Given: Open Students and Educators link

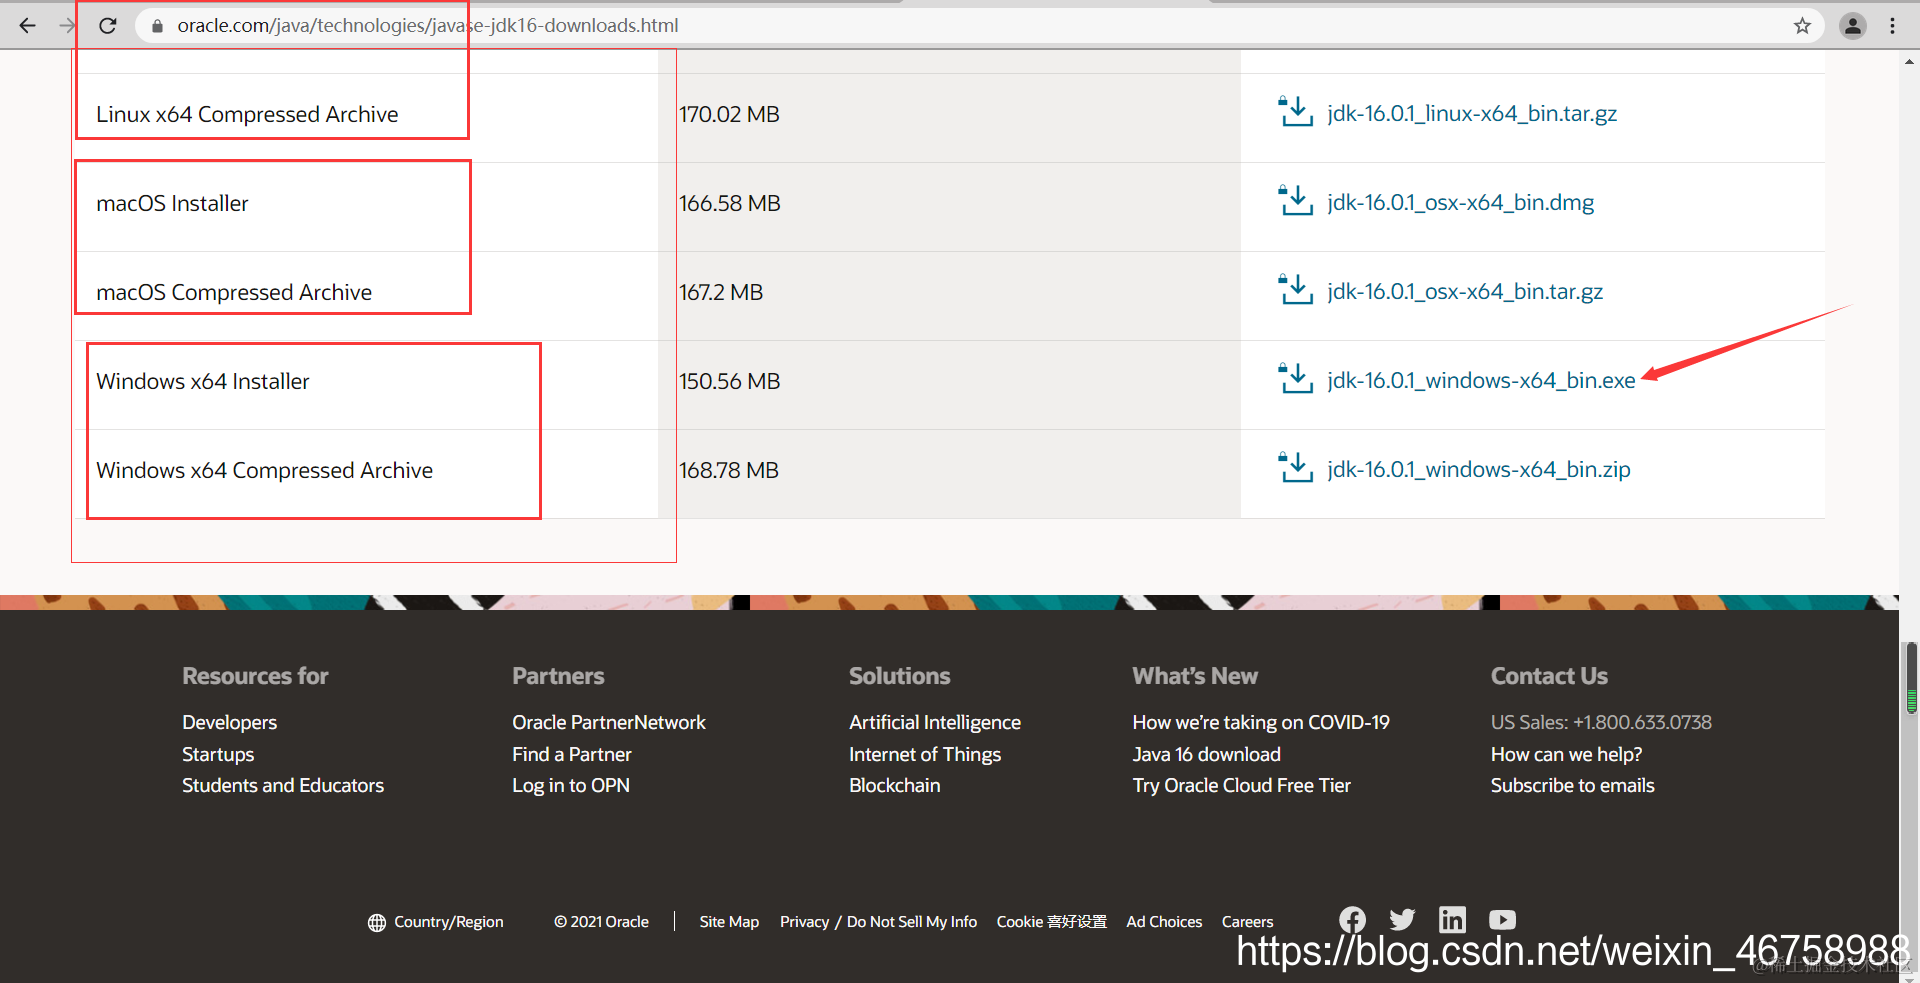Looking at the screenshot, I should tap(283, 785).
